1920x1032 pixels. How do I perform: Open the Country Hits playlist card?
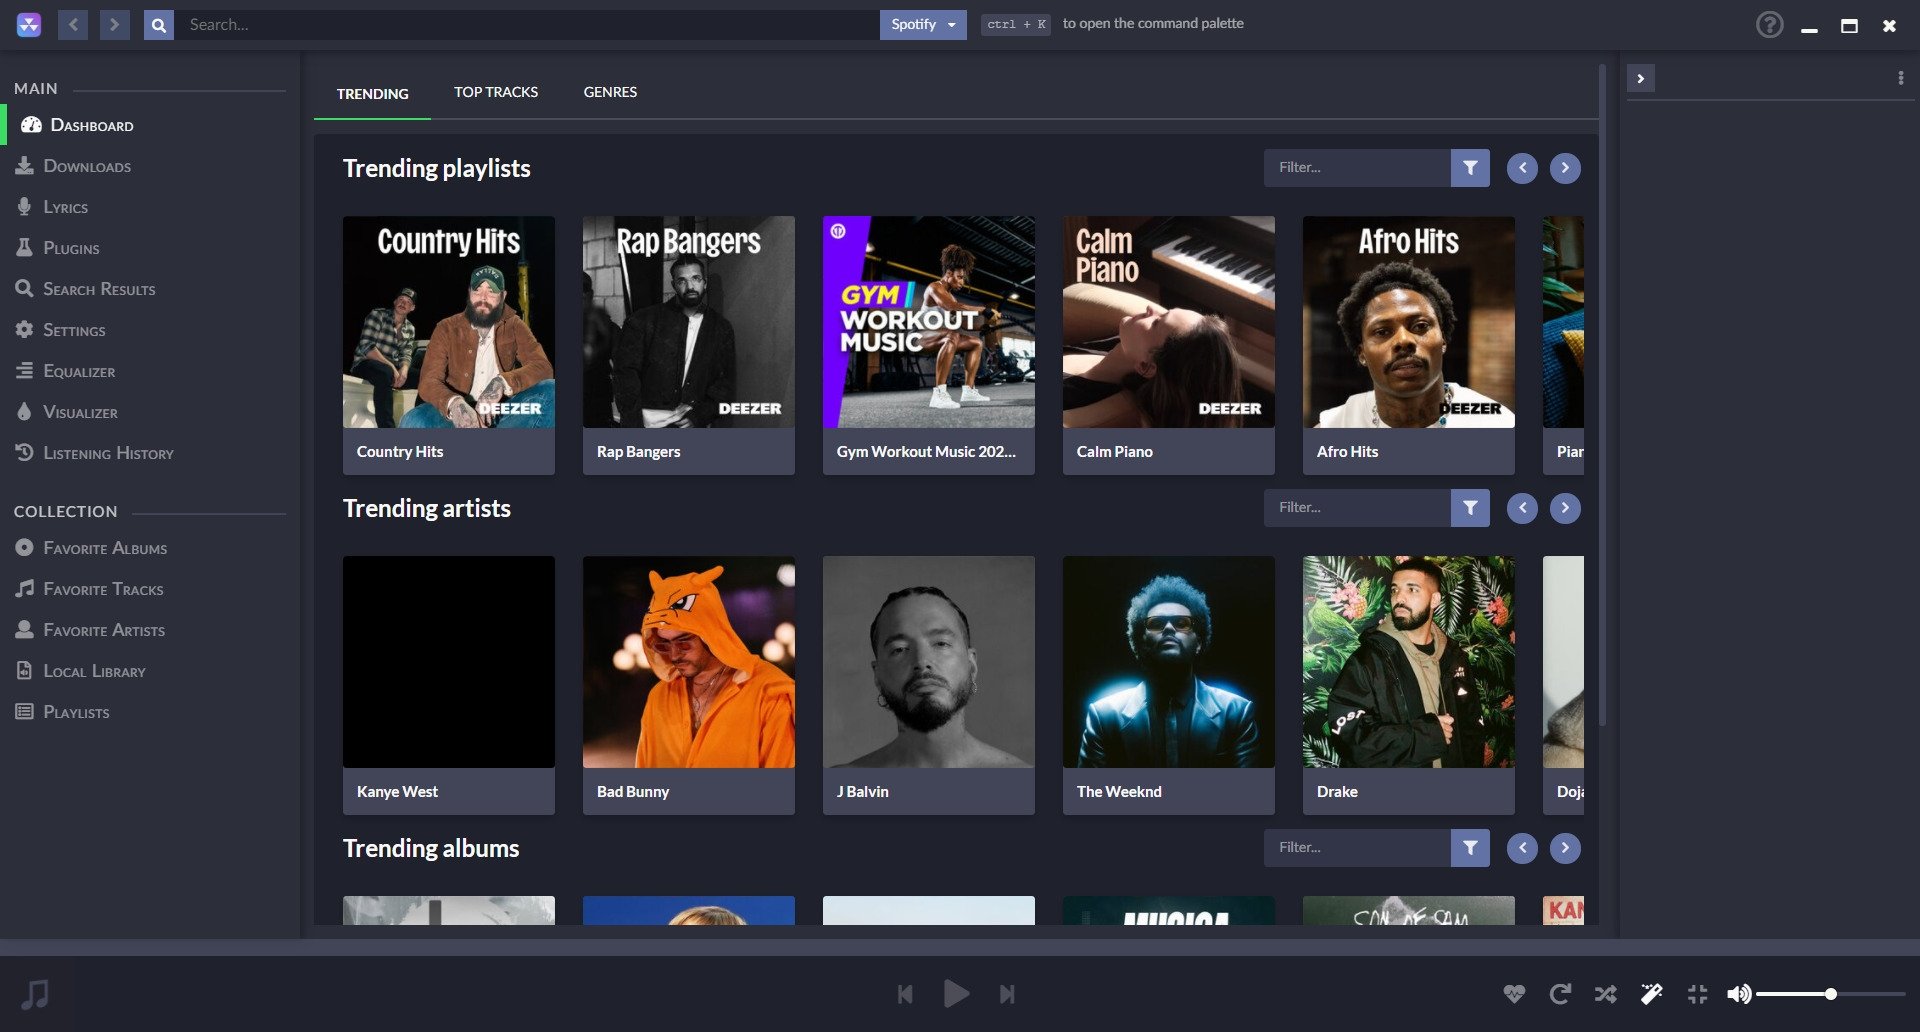tap(449, 345)
